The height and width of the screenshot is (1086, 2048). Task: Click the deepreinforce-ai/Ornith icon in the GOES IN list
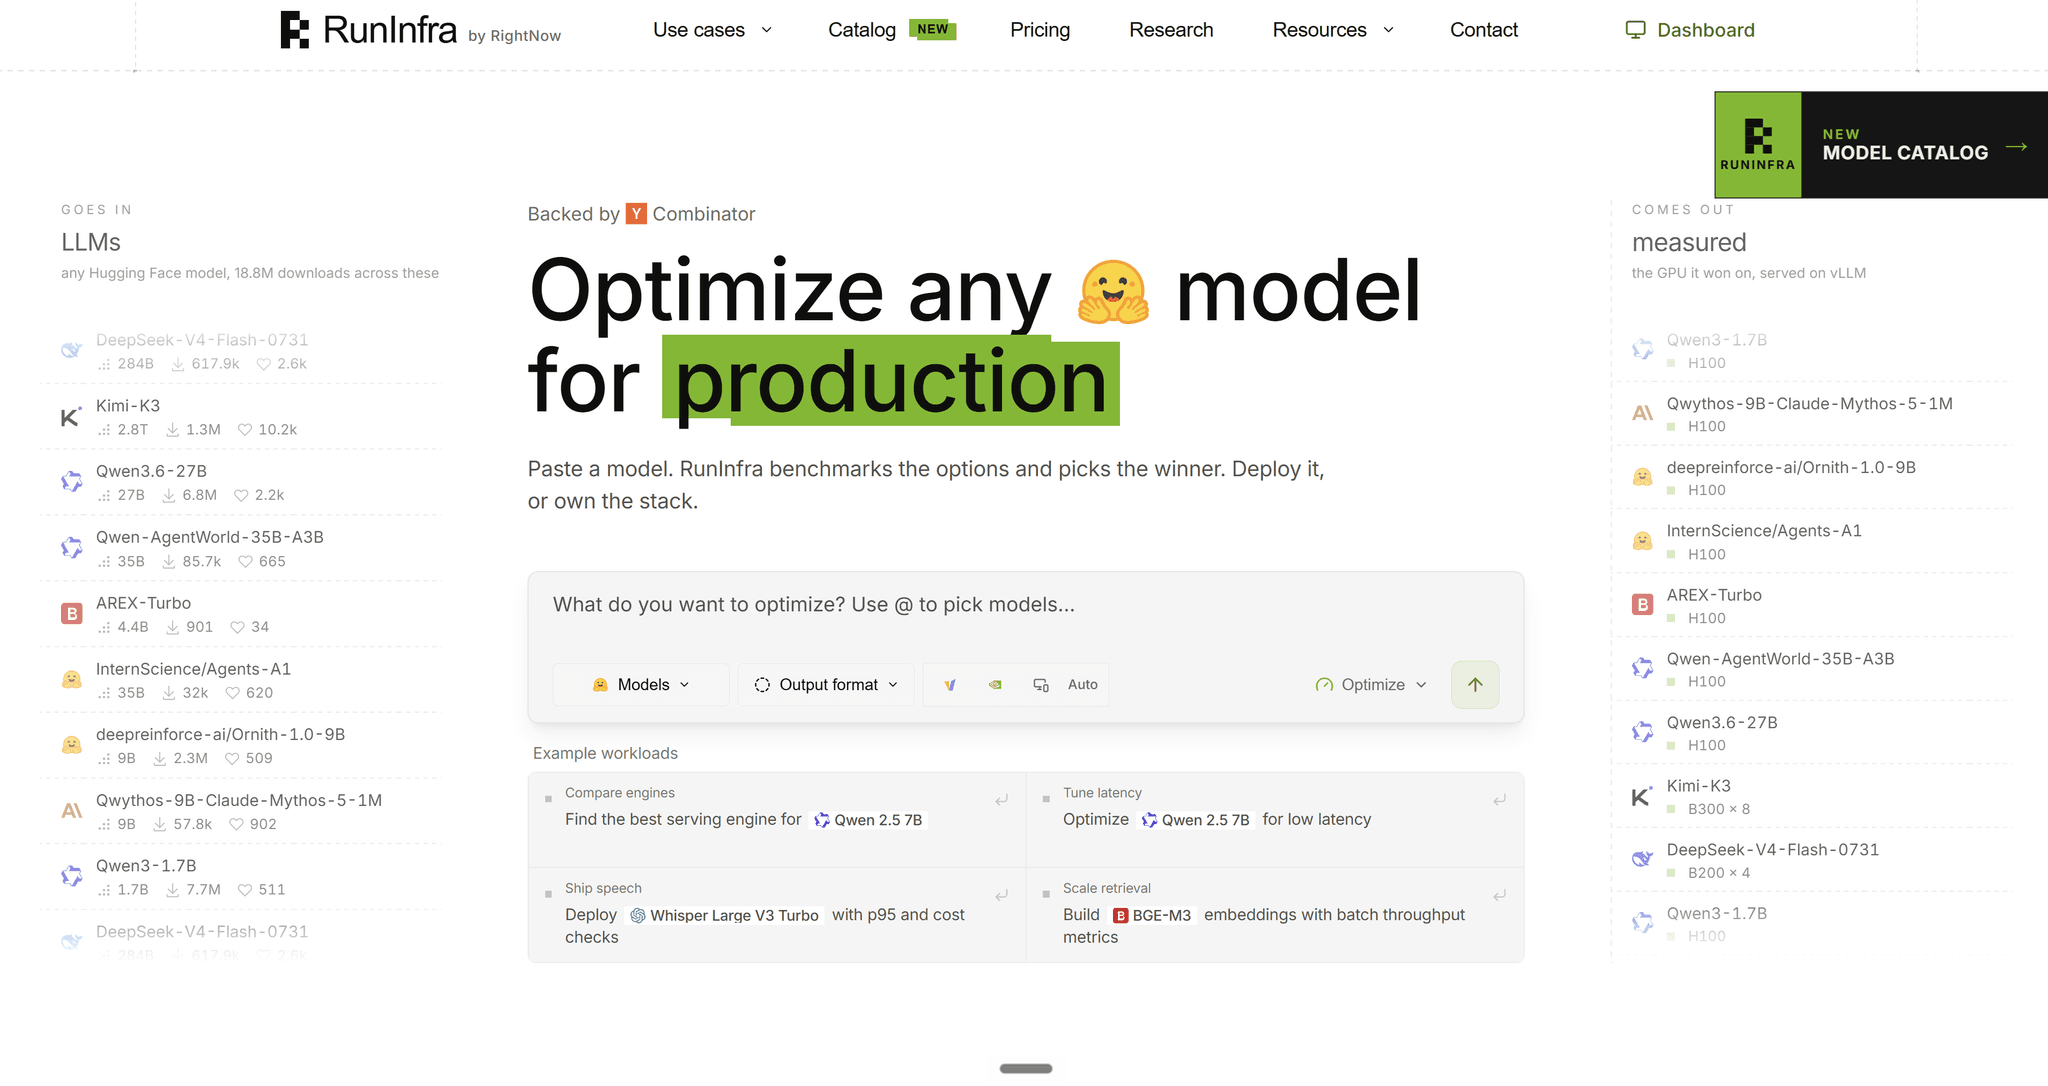click(x=71, y=745)
